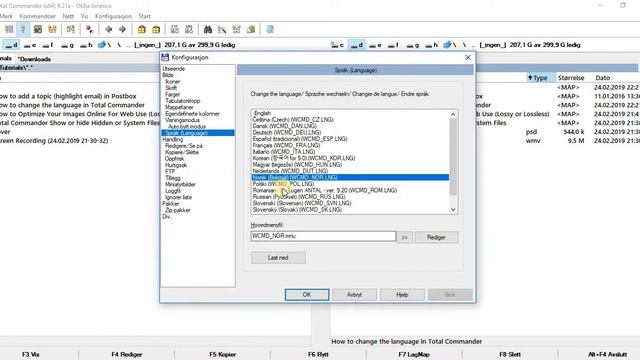Click the second package (unpack) toolbar icon
Image resolution: width=640 pixels, height=360 pixels.
coord(156,29)
